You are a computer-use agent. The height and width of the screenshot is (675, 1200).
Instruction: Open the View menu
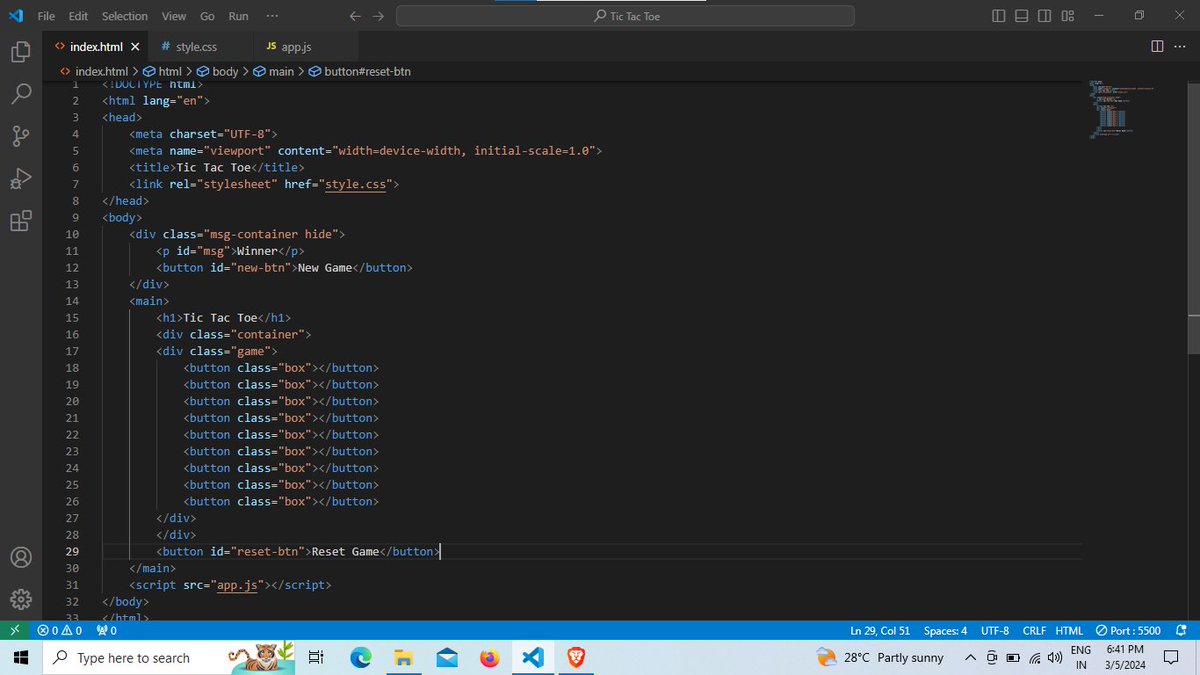pyautogui.click(x=174, y=16)
